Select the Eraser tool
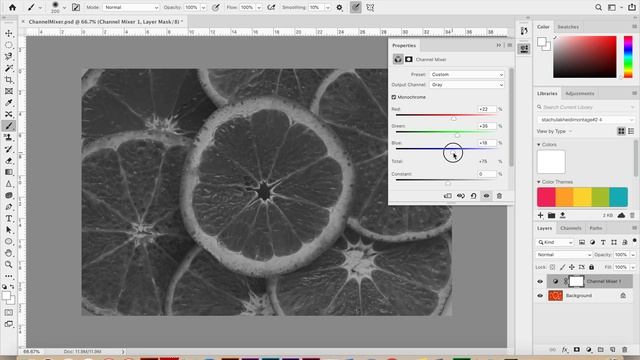 [9, 161]
